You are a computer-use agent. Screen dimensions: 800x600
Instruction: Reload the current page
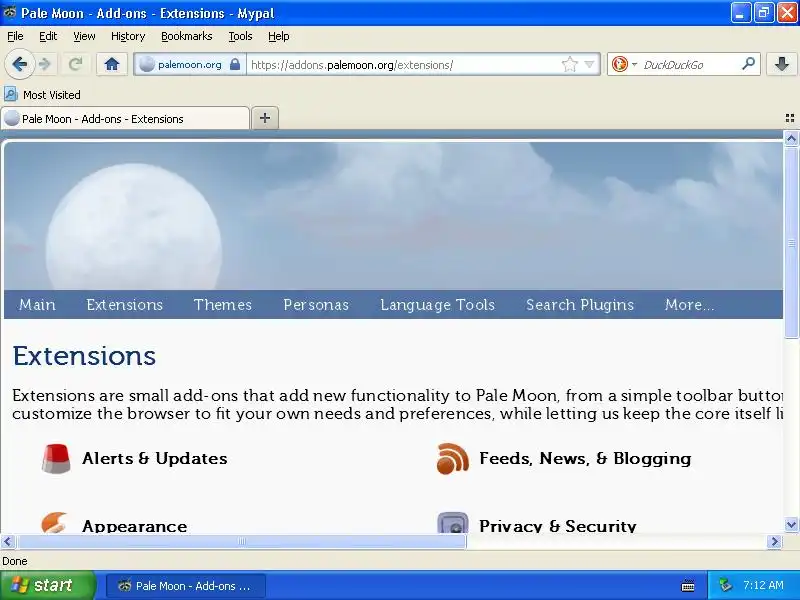(76, 64)
